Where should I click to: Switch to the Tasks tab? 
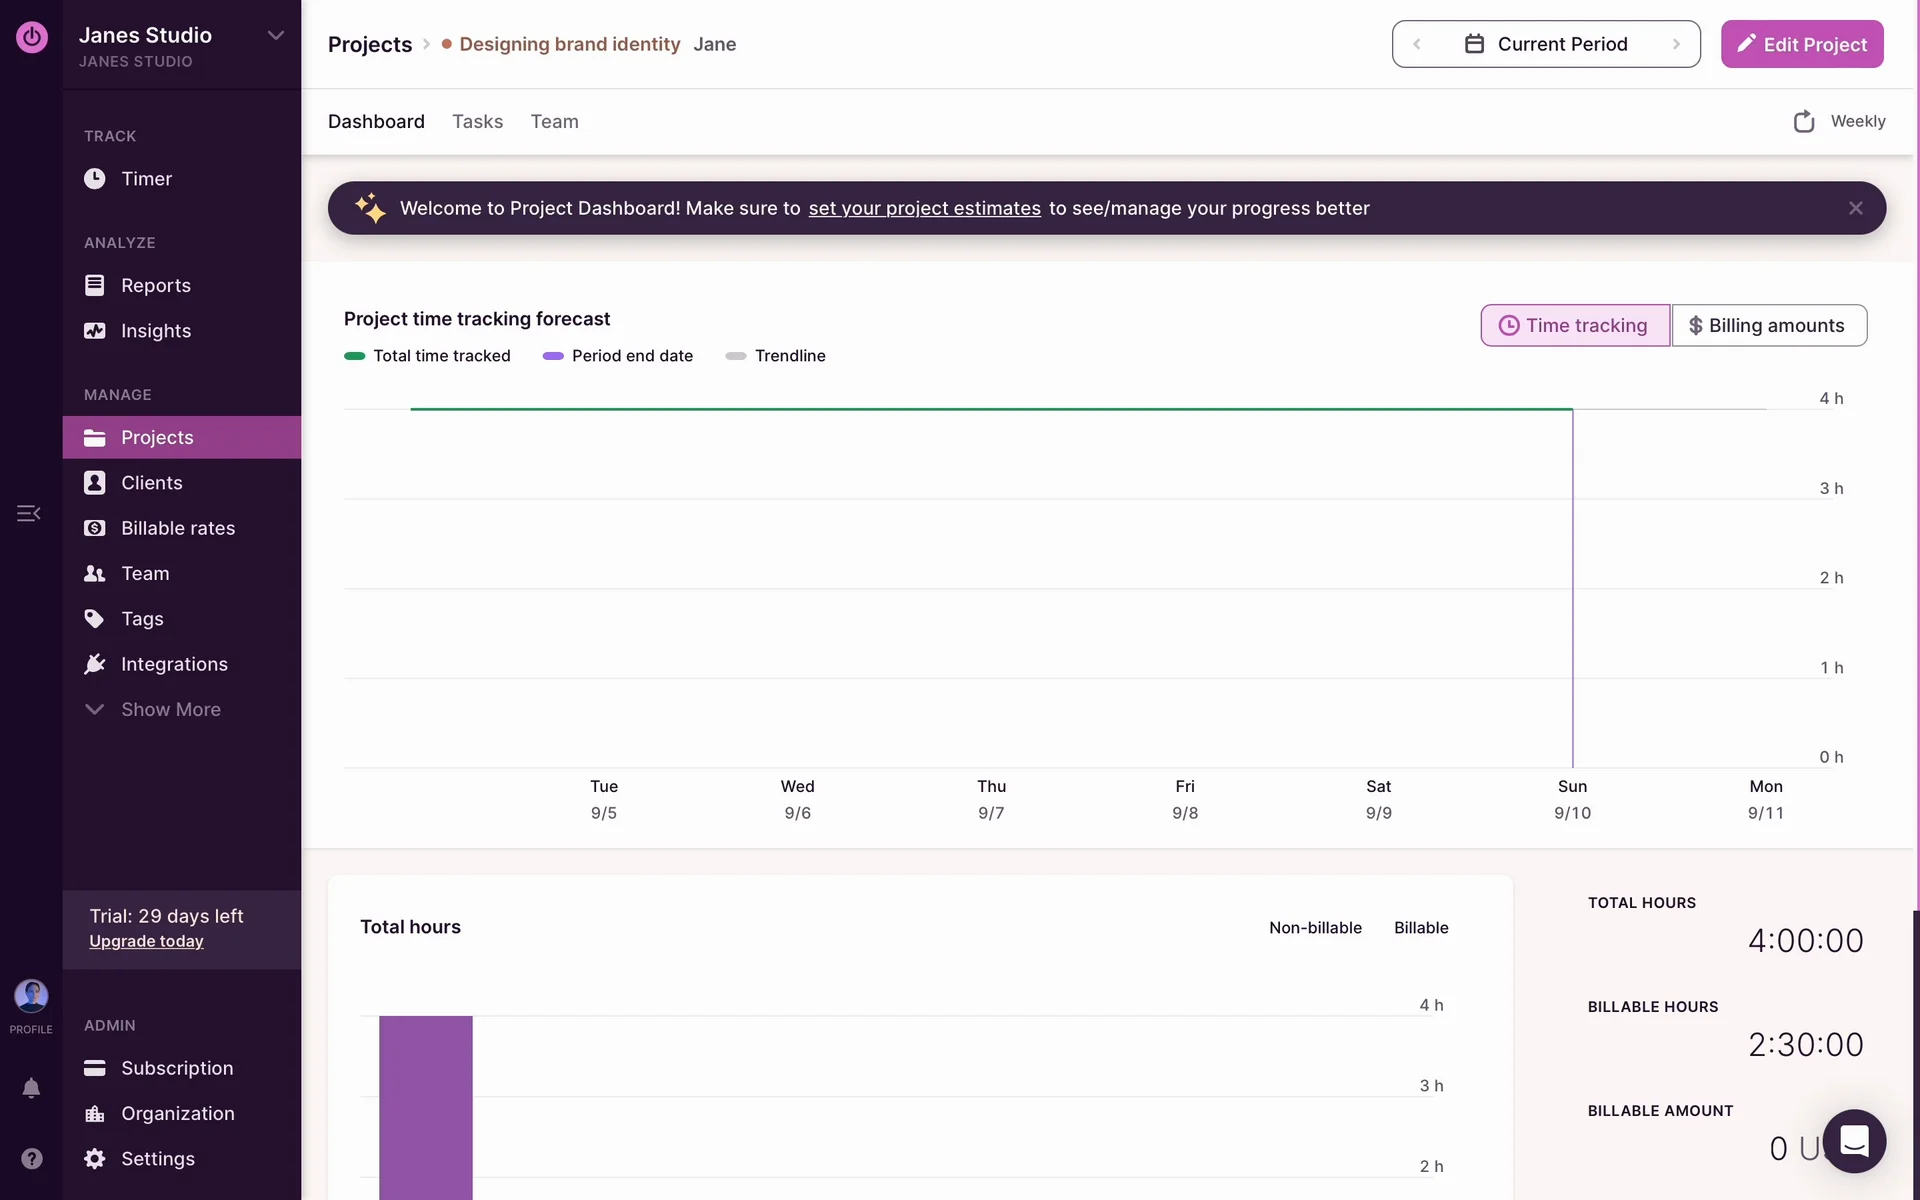(x=477, y=121)
